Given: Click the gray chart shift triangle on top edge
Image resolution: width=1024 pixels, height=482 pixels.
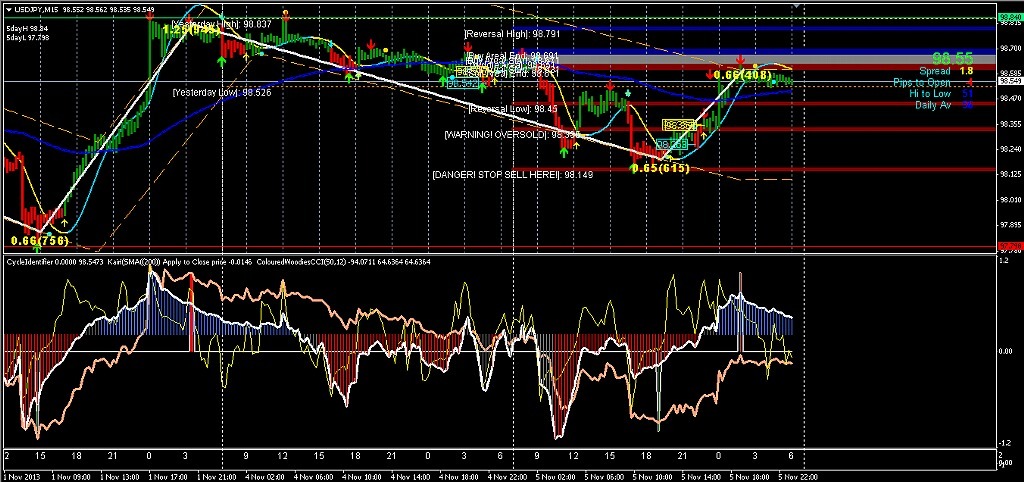Looking at the screenshot, I should [x=795, y=4].
